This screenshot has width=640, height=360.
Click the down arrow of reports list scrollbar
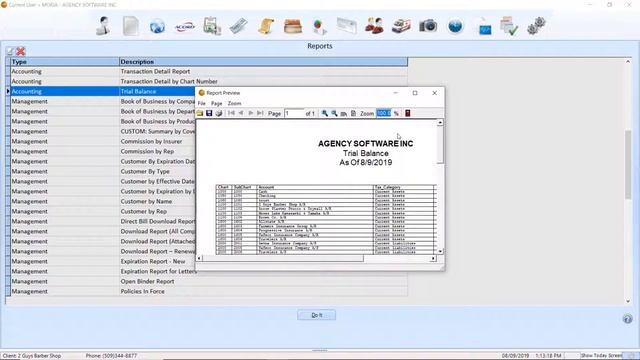(x=628, y=301)
